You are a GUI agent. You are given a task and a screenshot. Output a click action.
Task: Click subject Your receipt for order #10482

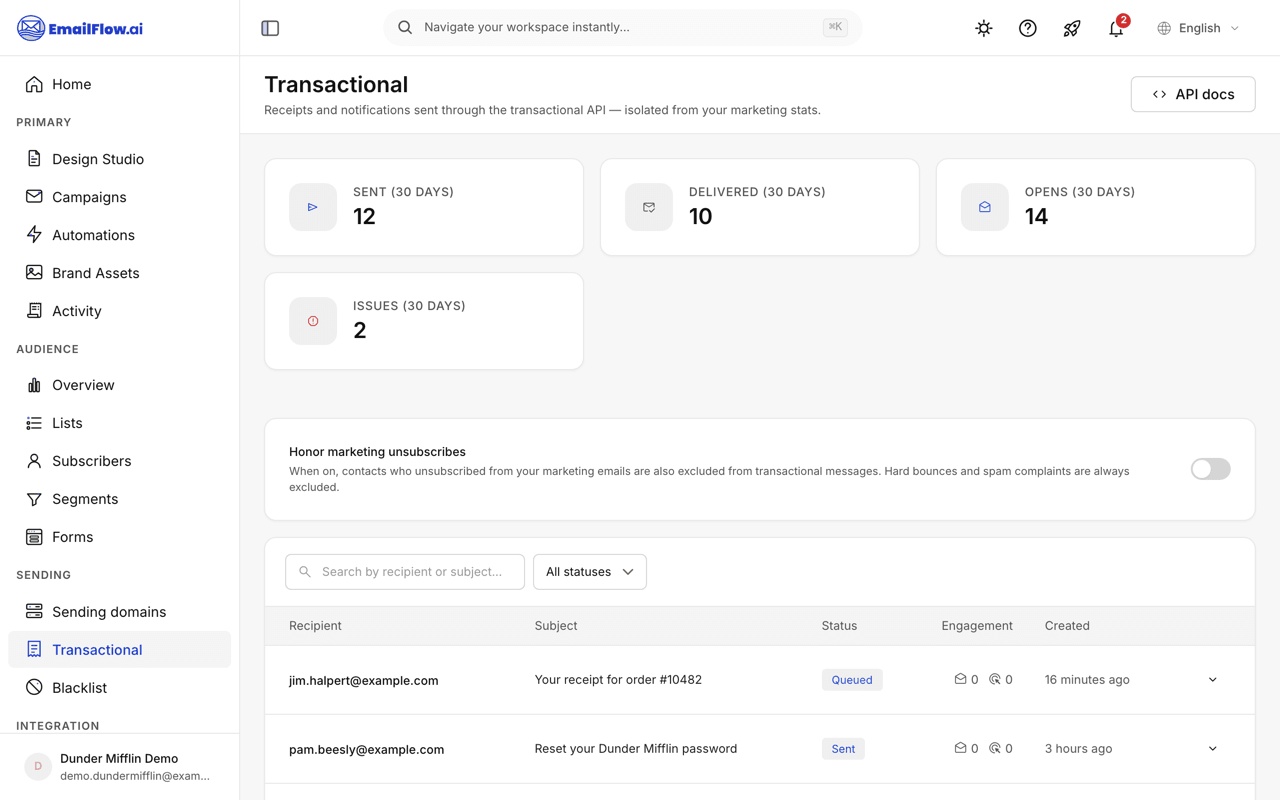618,680
